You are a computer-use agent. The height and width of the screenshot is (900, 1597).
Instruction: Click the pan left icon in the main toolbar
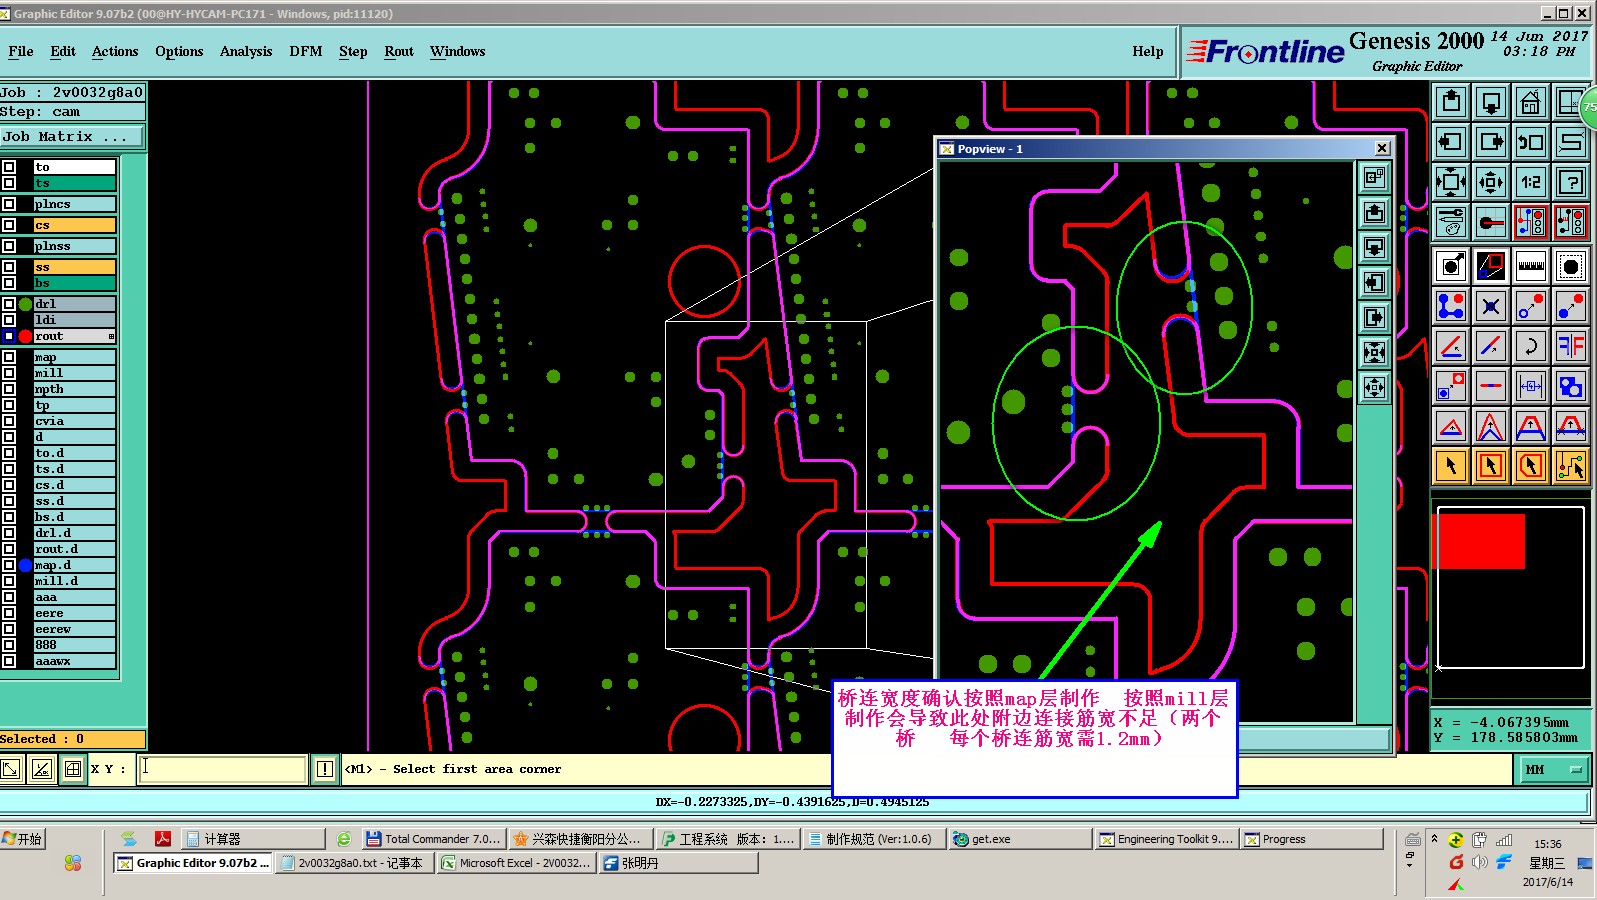(1451, 142)
